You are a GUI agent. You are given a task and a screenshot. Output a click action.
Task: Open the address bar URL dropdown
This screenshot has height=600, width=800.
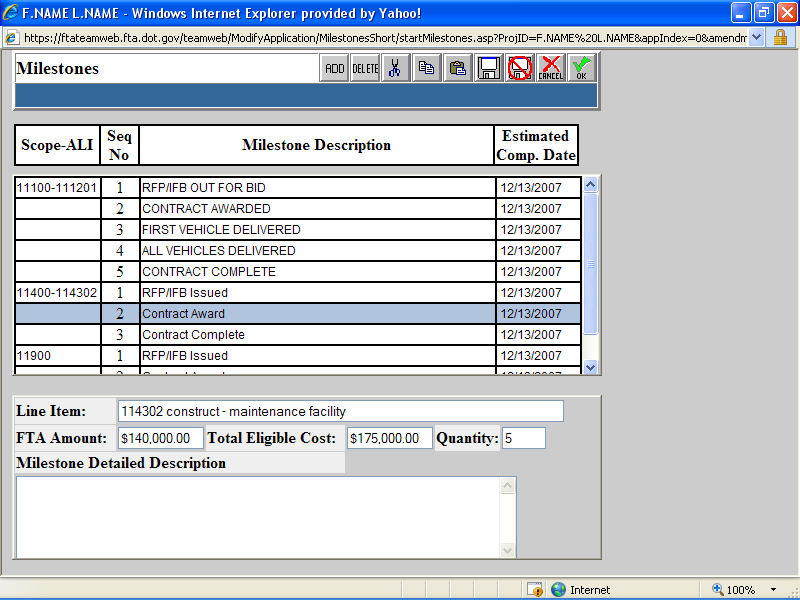coord(755,36)
